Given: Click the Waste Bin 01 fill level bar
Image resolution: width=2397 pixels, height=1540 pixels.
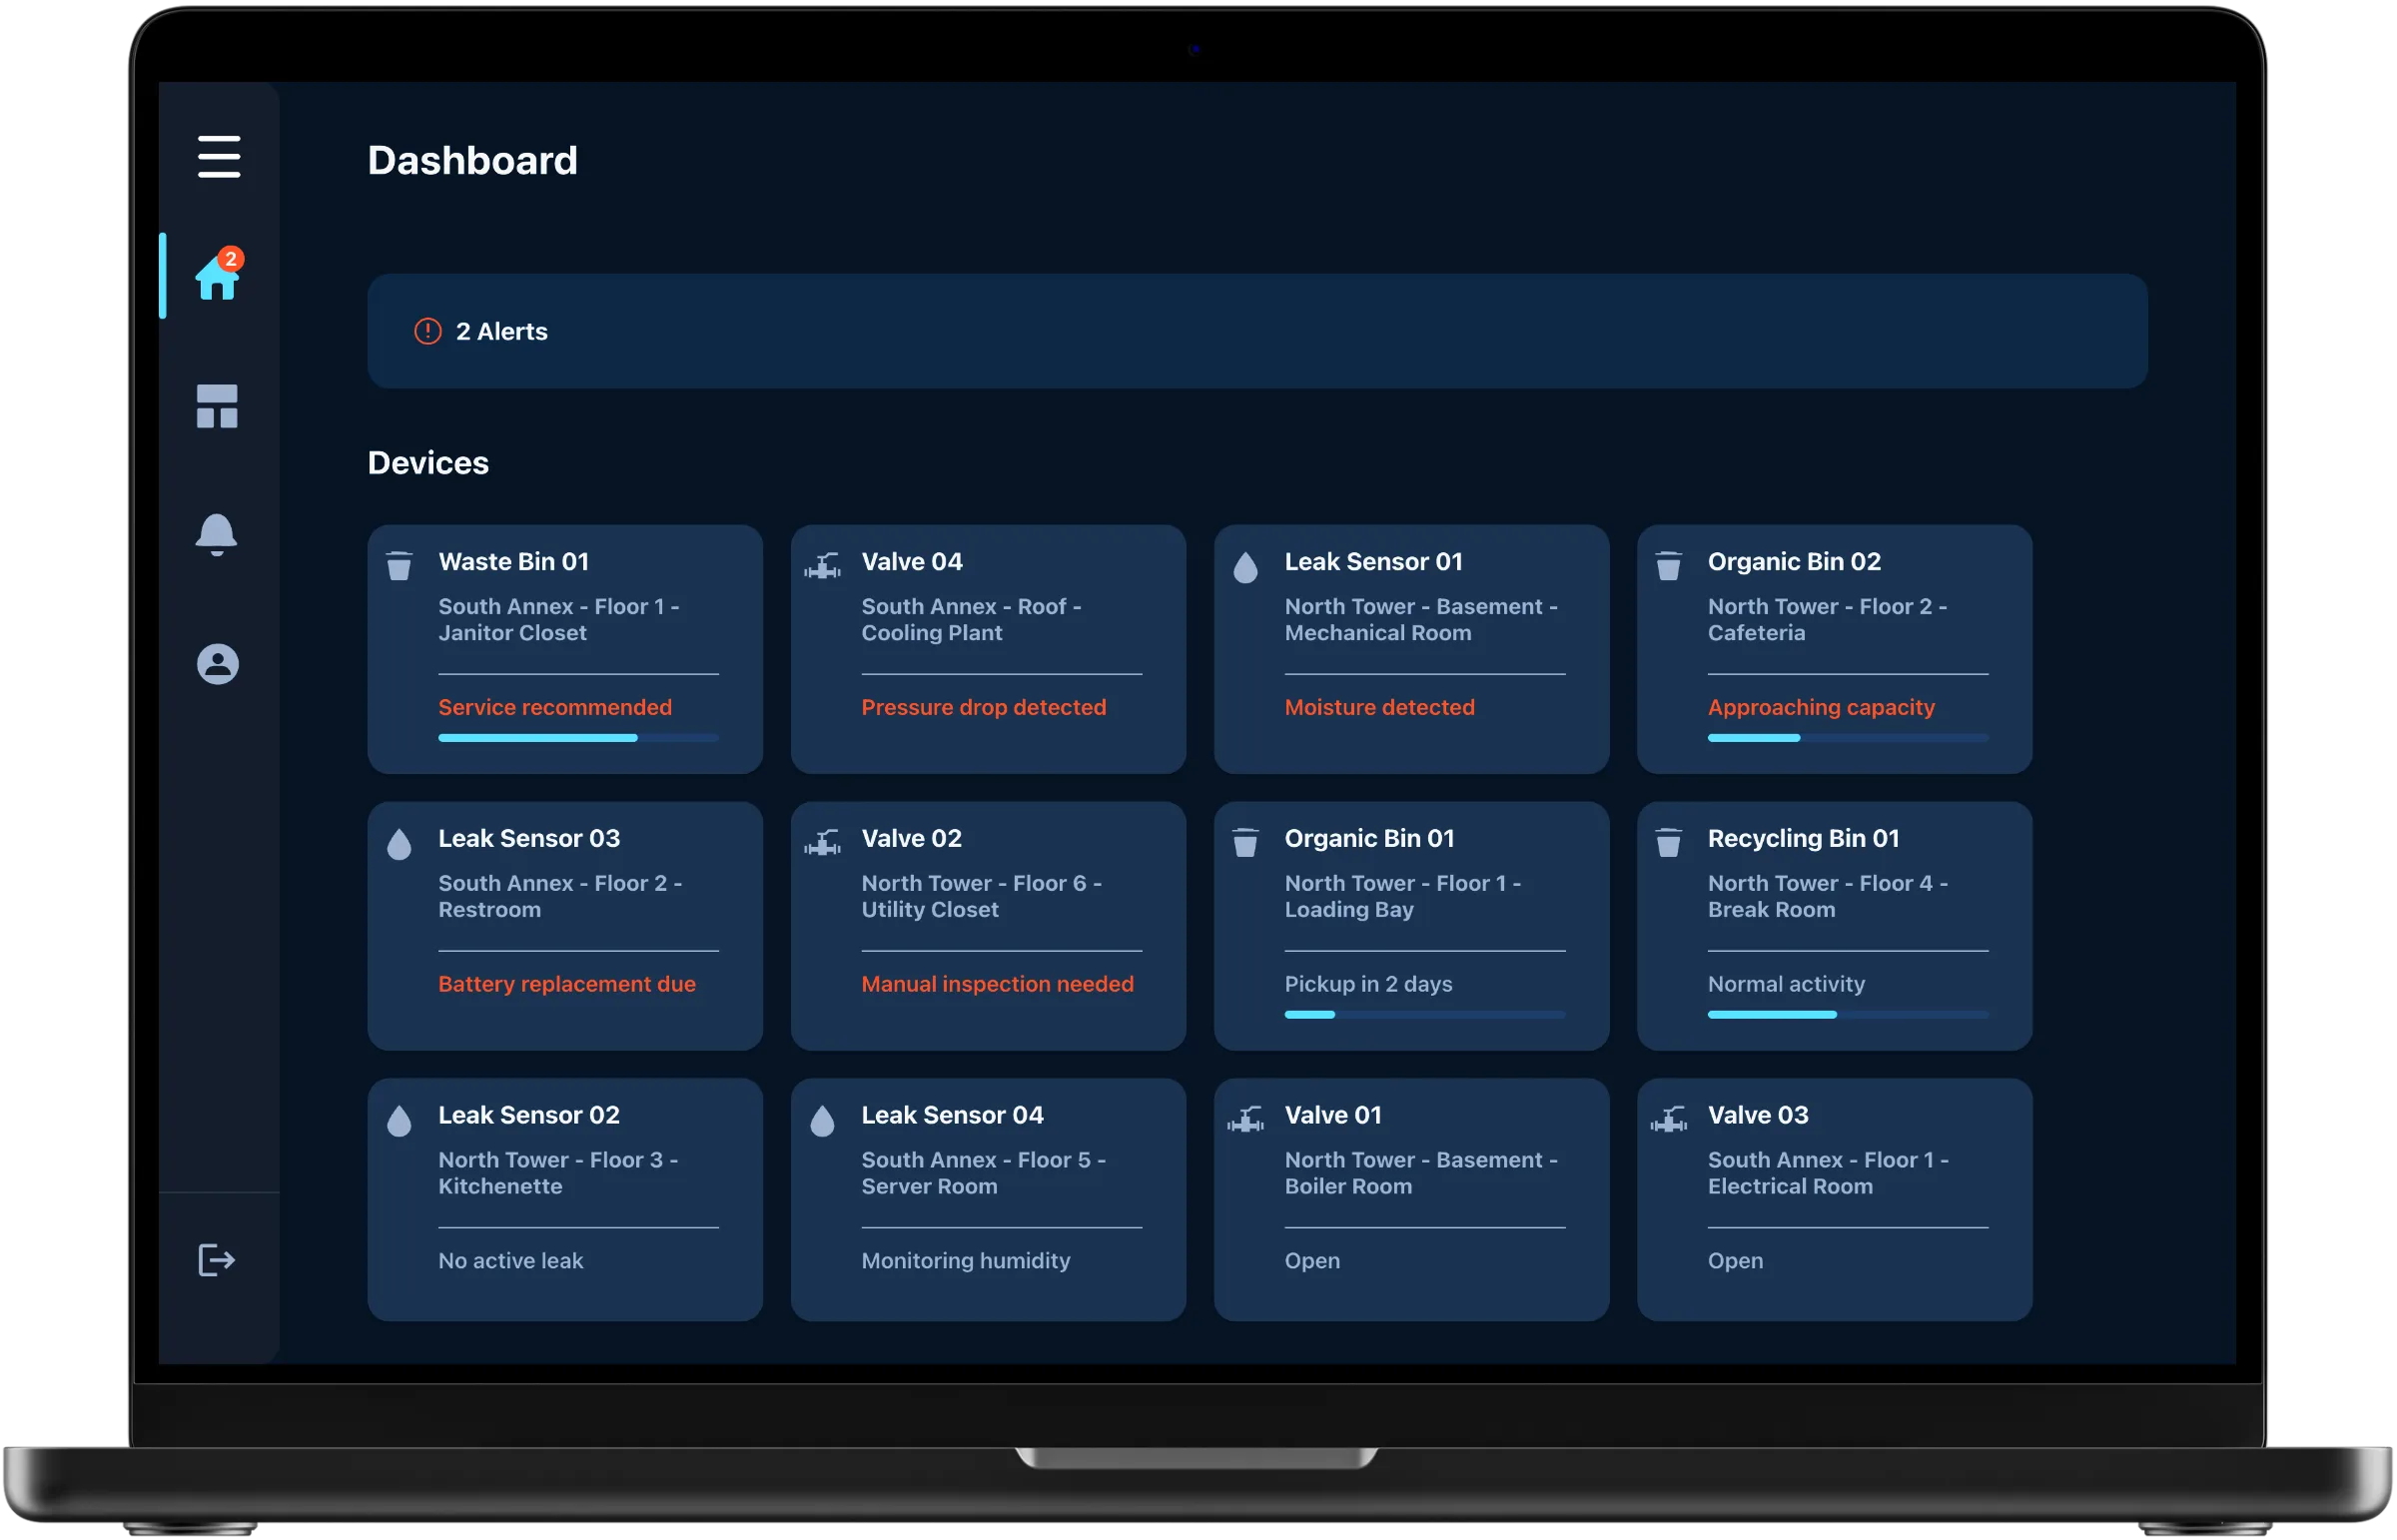Looking at the screenshot, I should coord(578,738).
